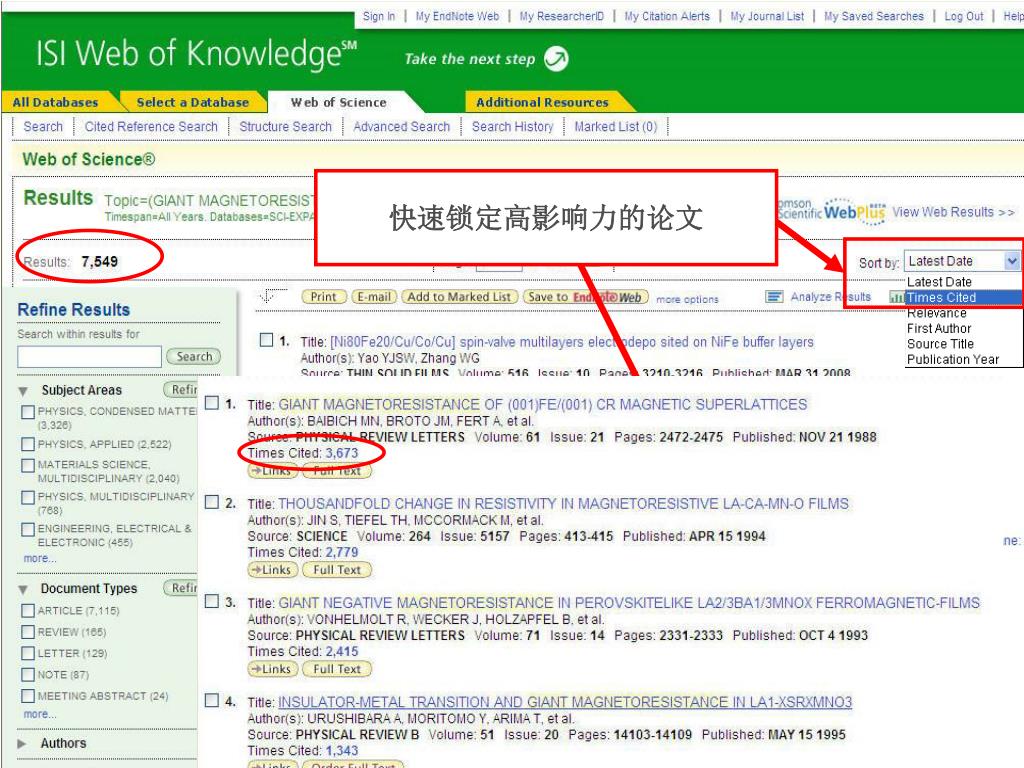Open Times Cited 3,673 link
Screen dimensions: 1024x768
click(x=342, y=453)
